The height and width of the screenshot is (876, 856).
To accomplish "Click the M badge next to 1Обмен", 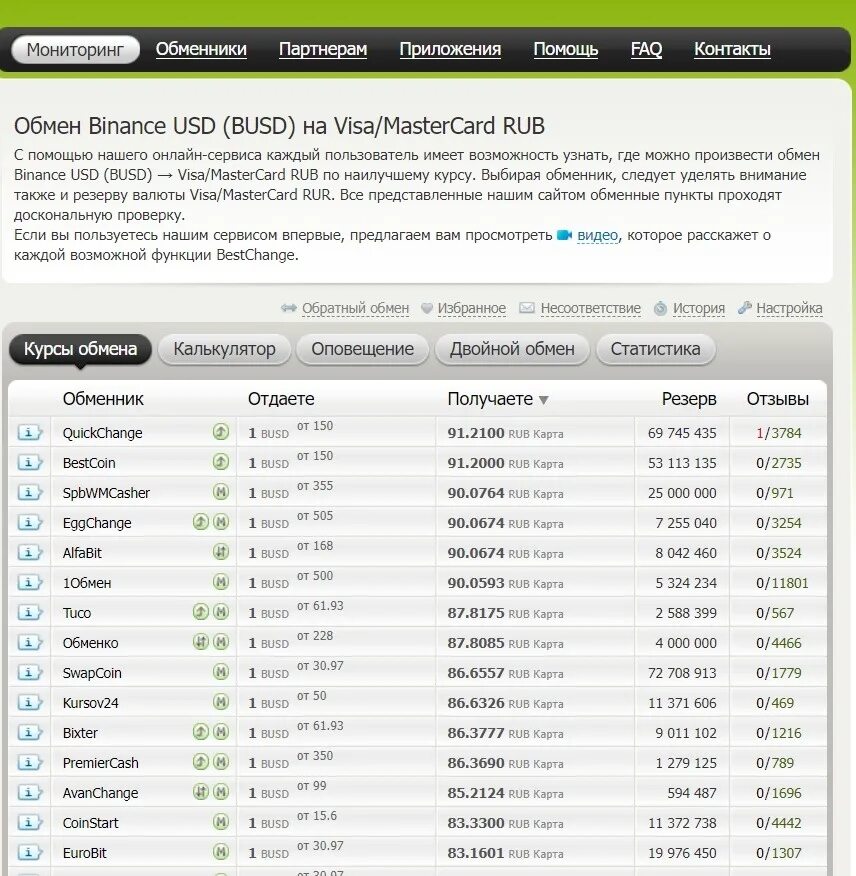I will click(x=221, y=582).
